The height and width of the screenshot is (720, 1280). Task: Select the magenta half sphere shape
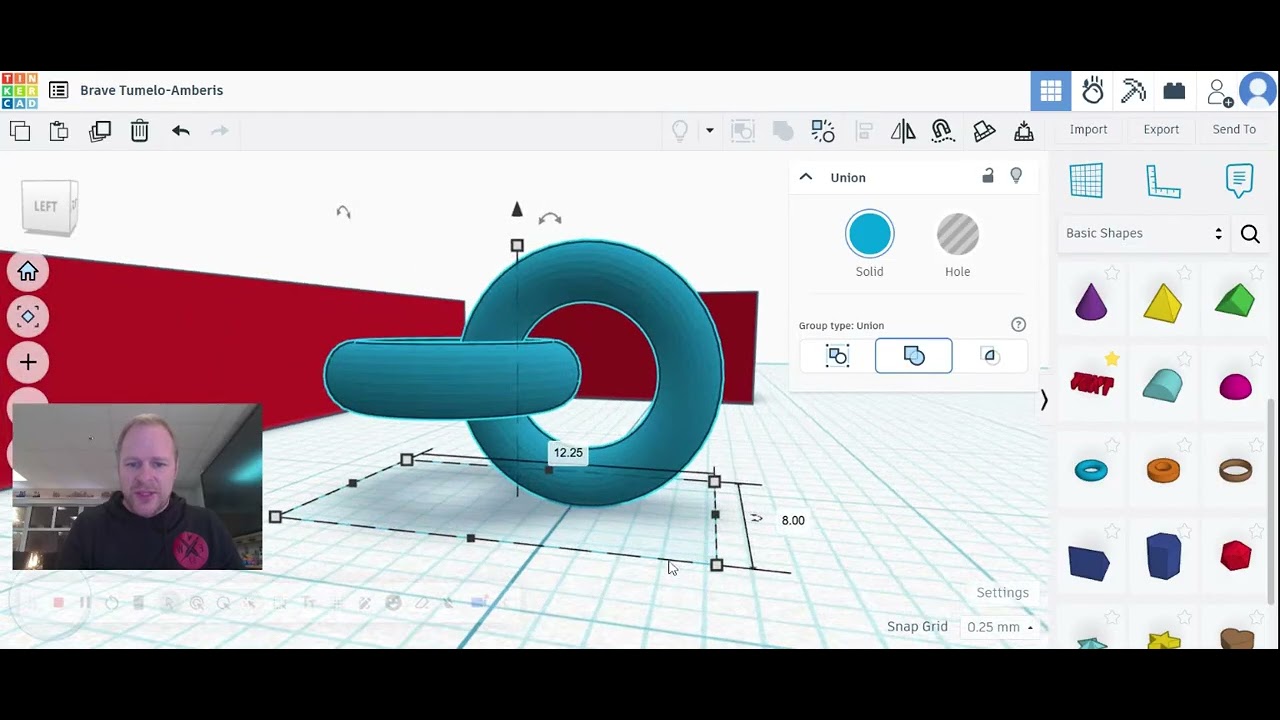(1236, 387)
